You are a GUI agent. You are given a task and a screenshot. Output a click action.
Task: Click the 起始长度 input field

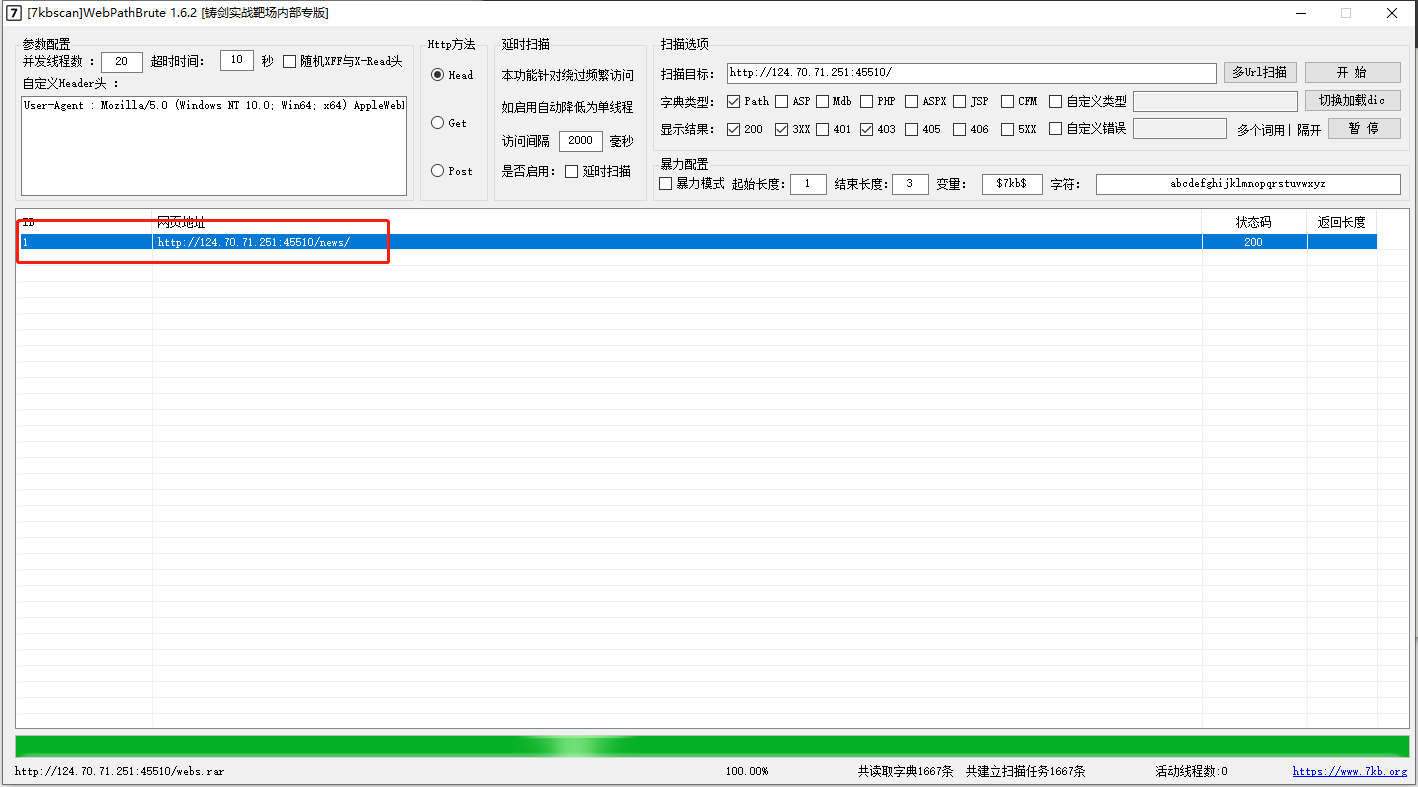tap(808, 184)
